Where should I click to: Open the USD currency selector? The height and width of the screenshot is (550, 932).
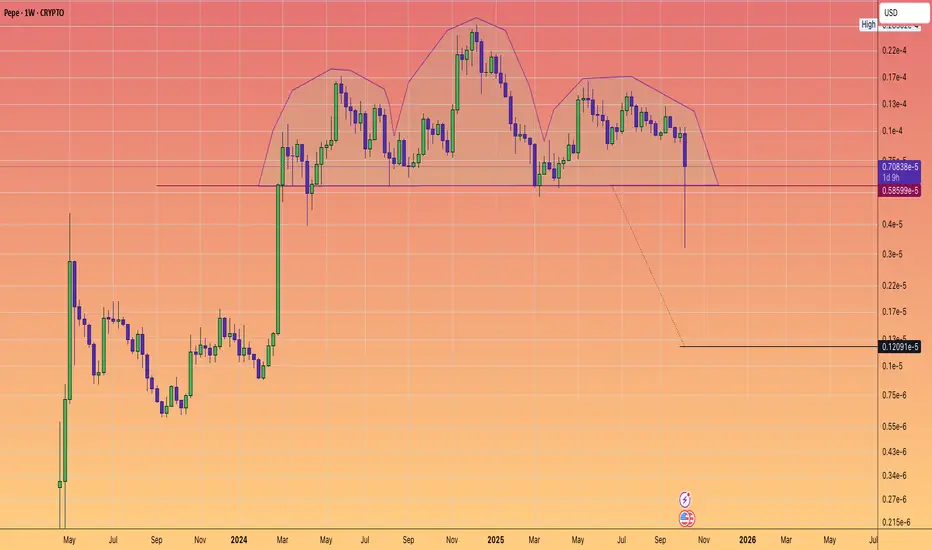[x=901, y=12]
